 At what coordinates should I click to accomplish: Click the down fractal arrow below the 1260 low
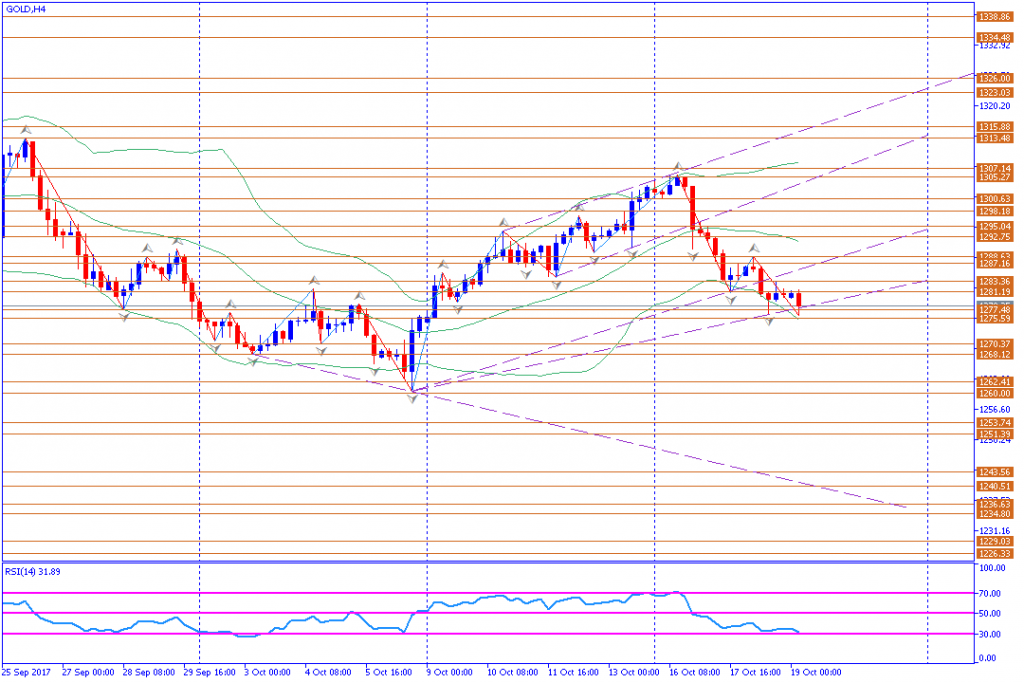[x=413, y=398]
